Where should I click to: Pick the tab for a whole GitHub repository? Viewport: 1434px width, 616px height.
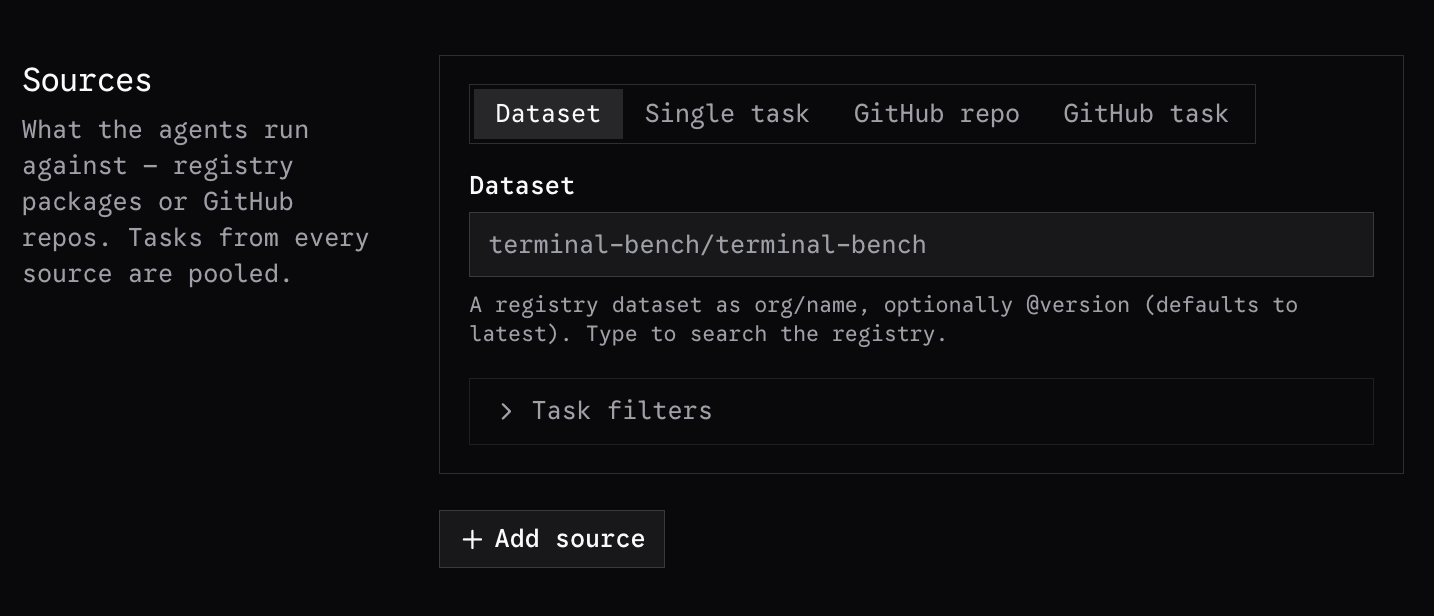[x=937, y=114]
